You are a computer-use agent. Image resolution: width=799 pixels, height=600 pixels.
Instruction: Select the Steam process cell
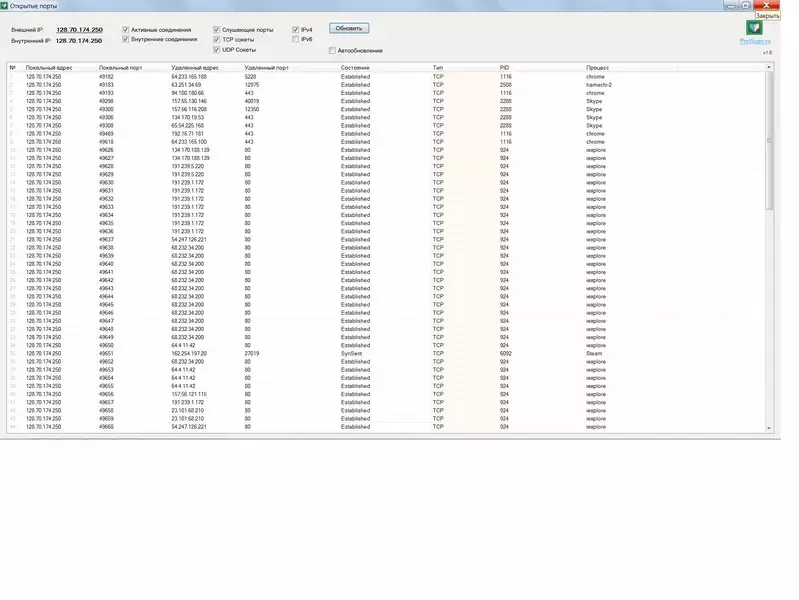click(594, 353)
